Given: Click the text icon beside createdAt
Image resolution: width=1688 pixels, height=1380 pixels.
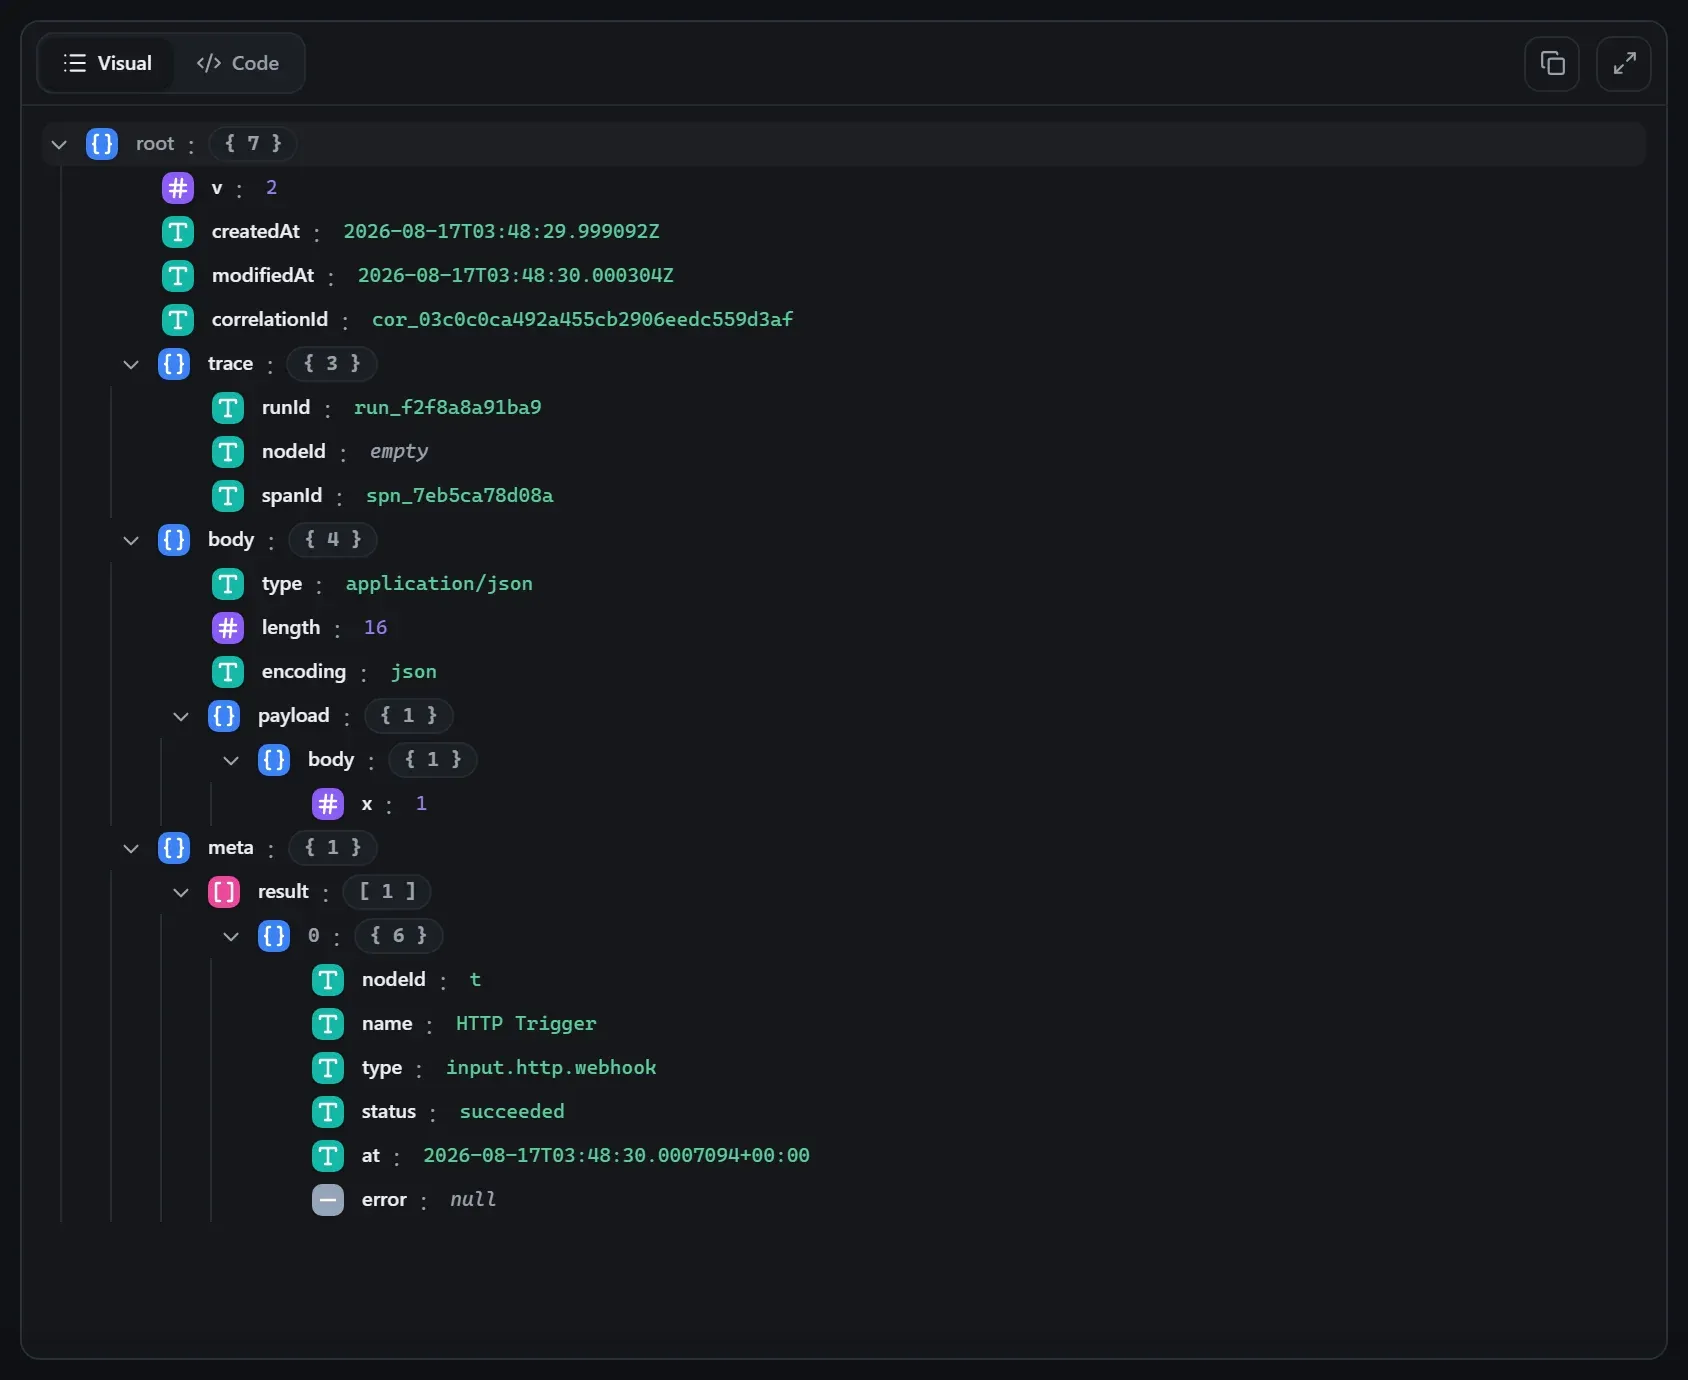Looking at the screenshot, I should (178, 232).
